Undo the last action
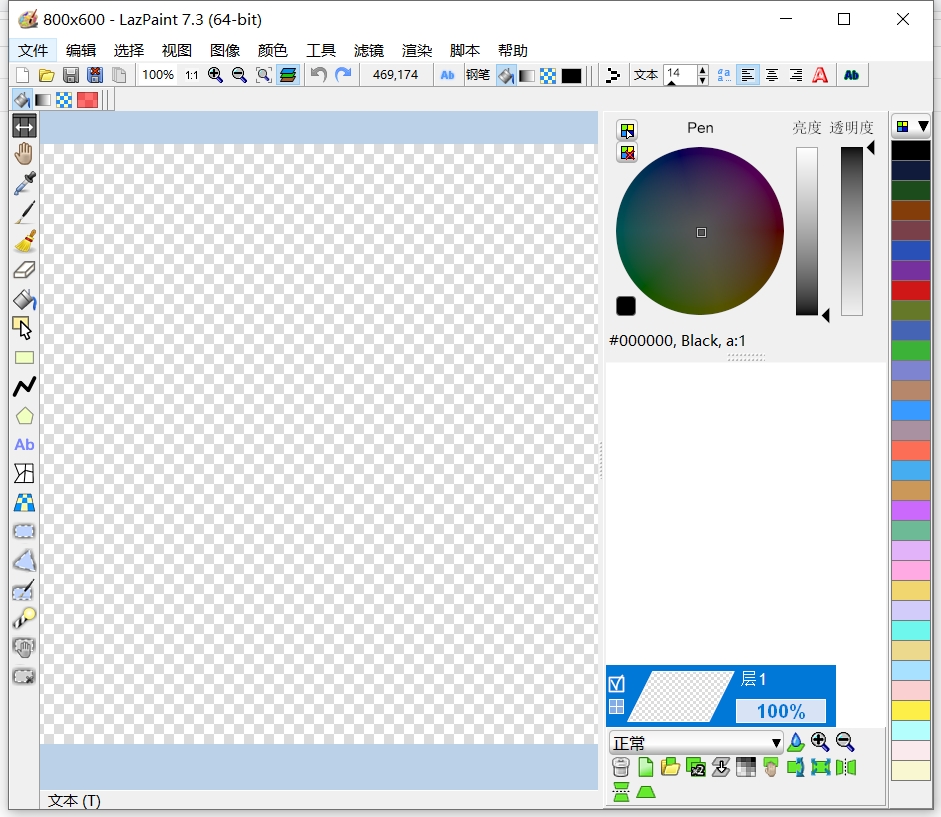941x817 pixels. [x=319, y=75]
